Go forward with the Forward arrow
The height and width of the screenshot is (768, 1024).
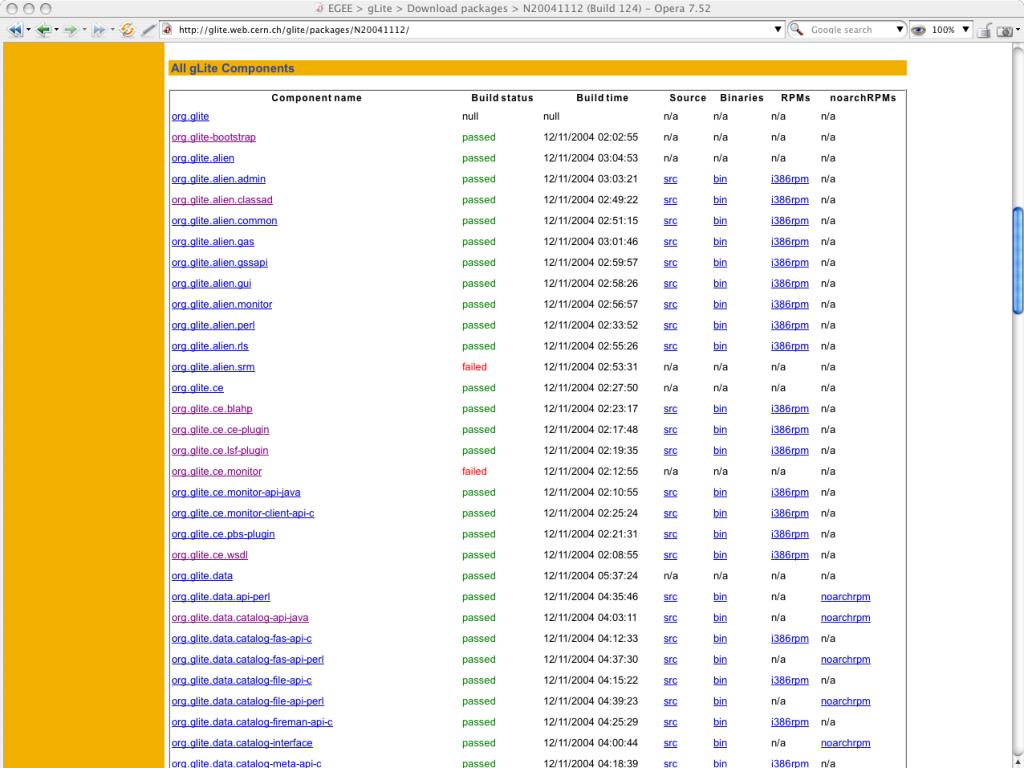(x=71, y=29)
